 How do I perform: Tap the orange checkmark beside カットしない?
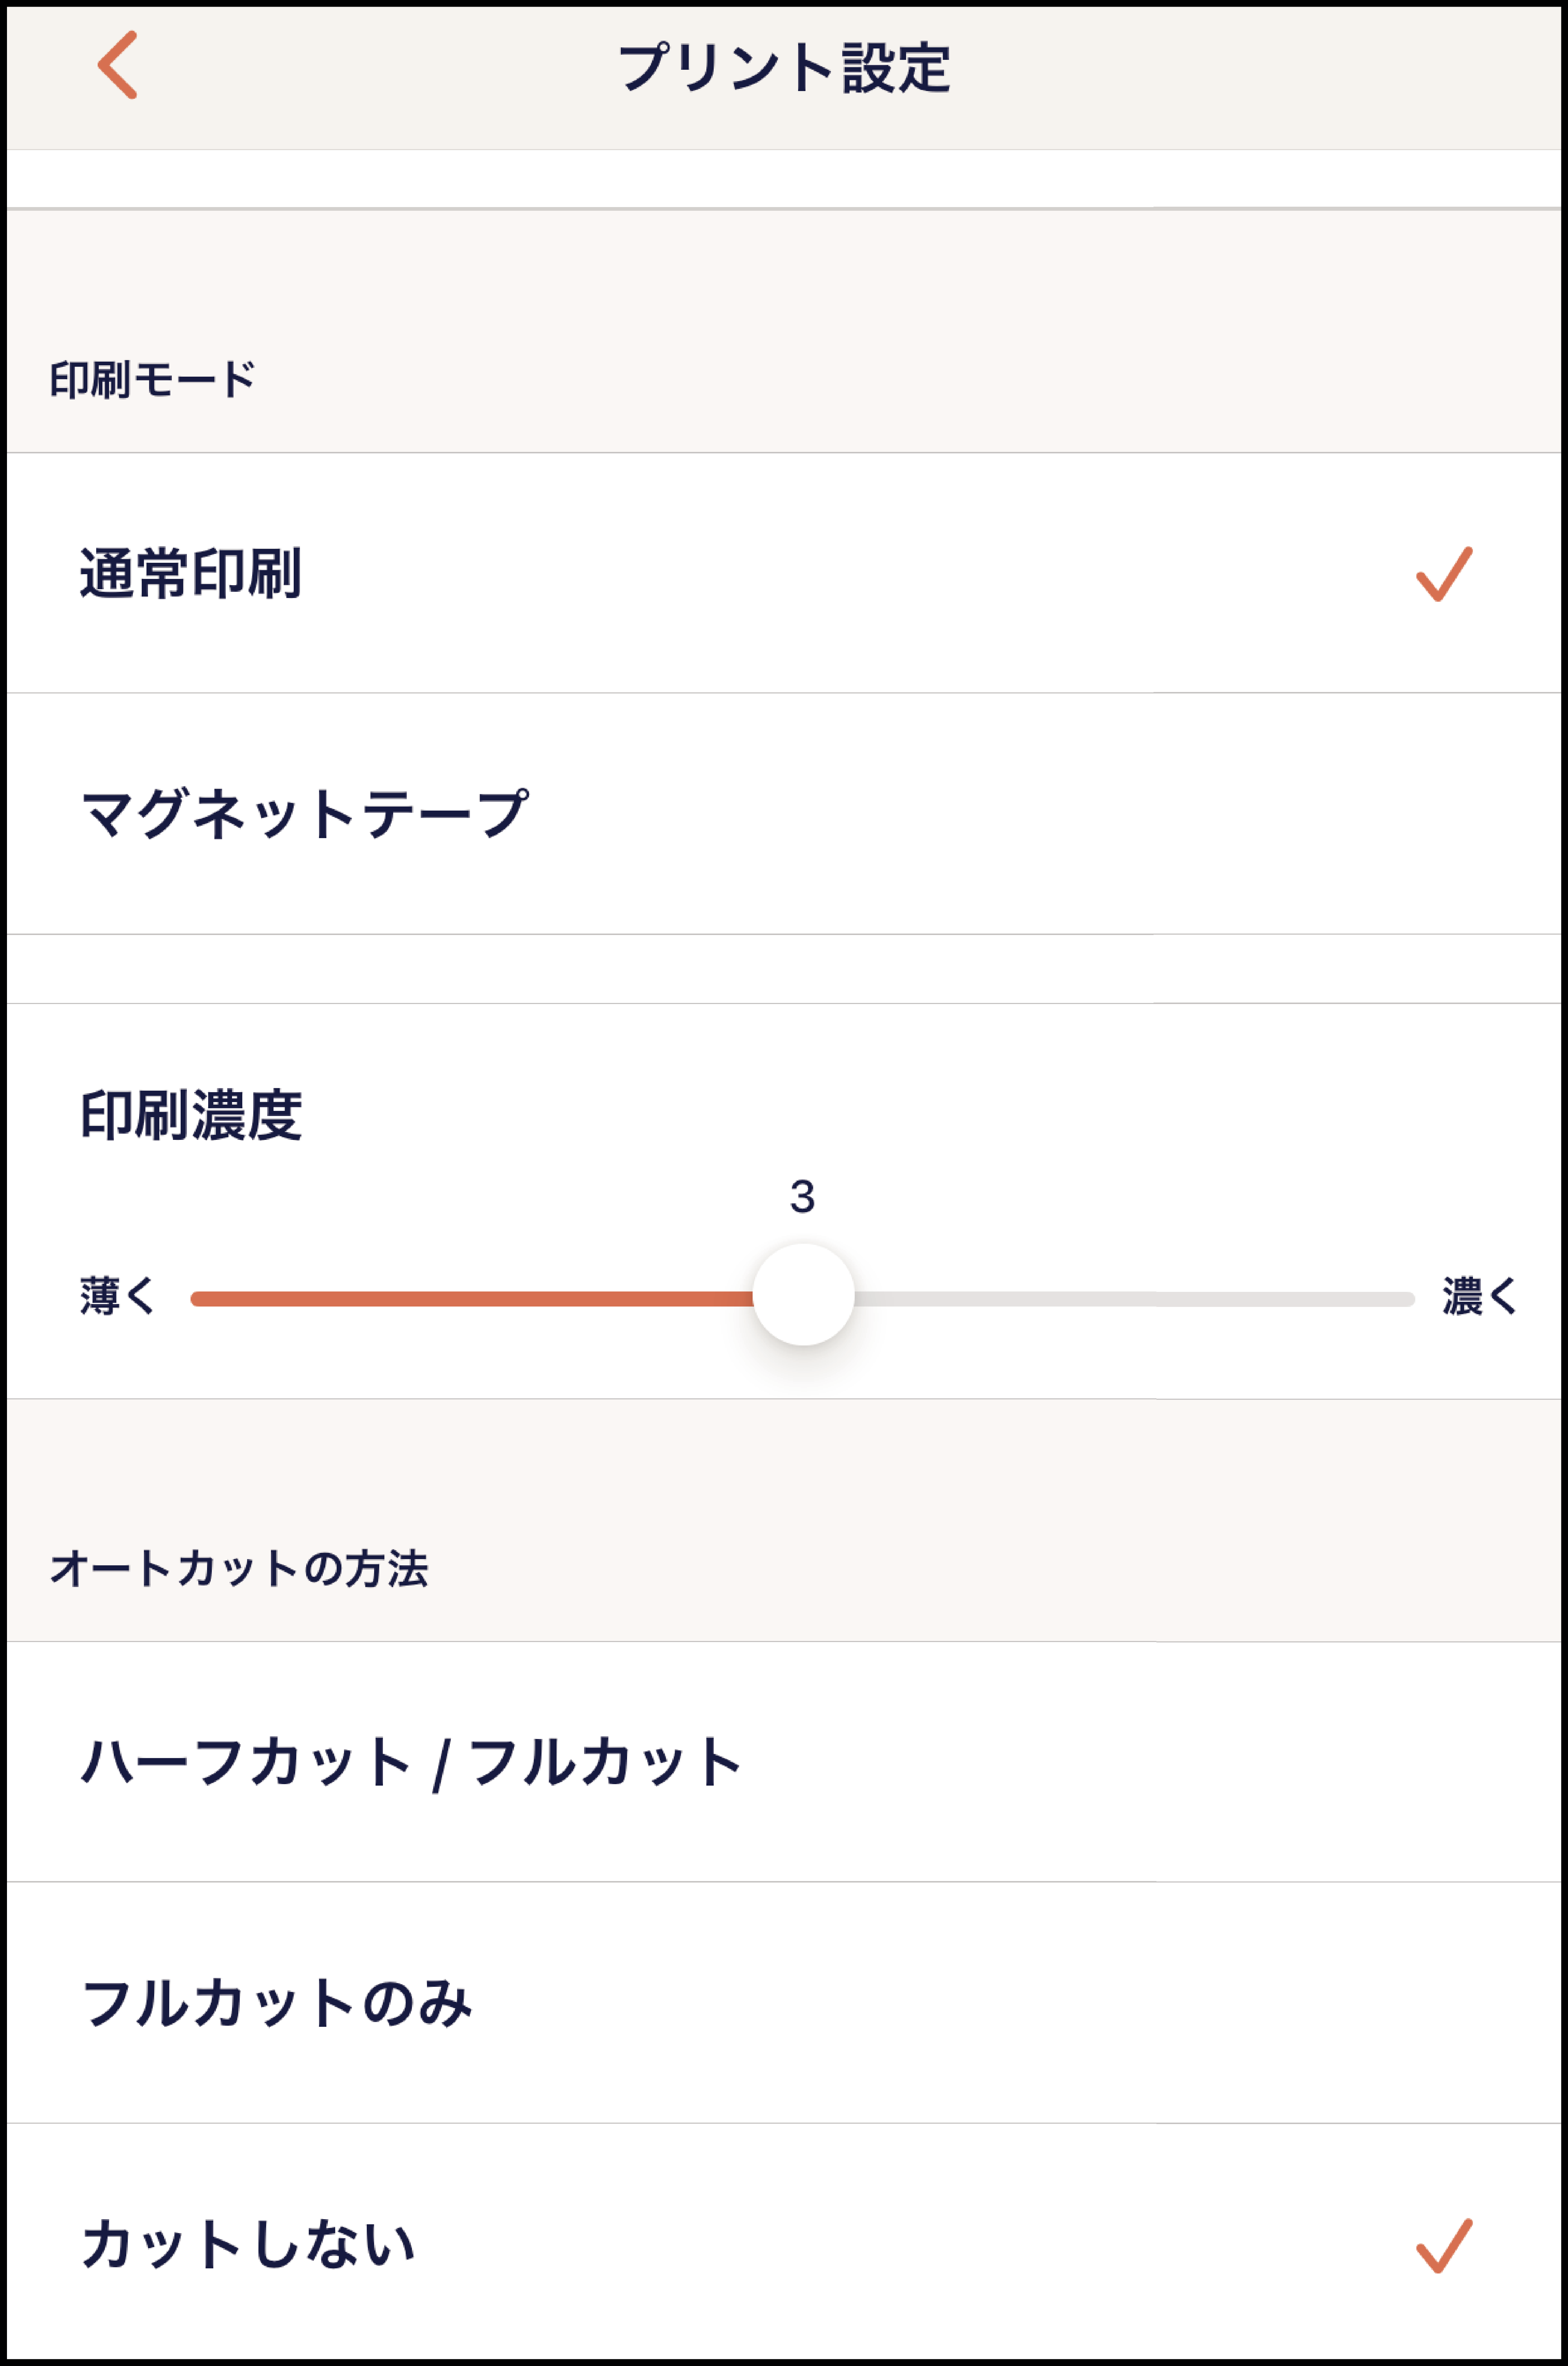click(1444, 2245)
